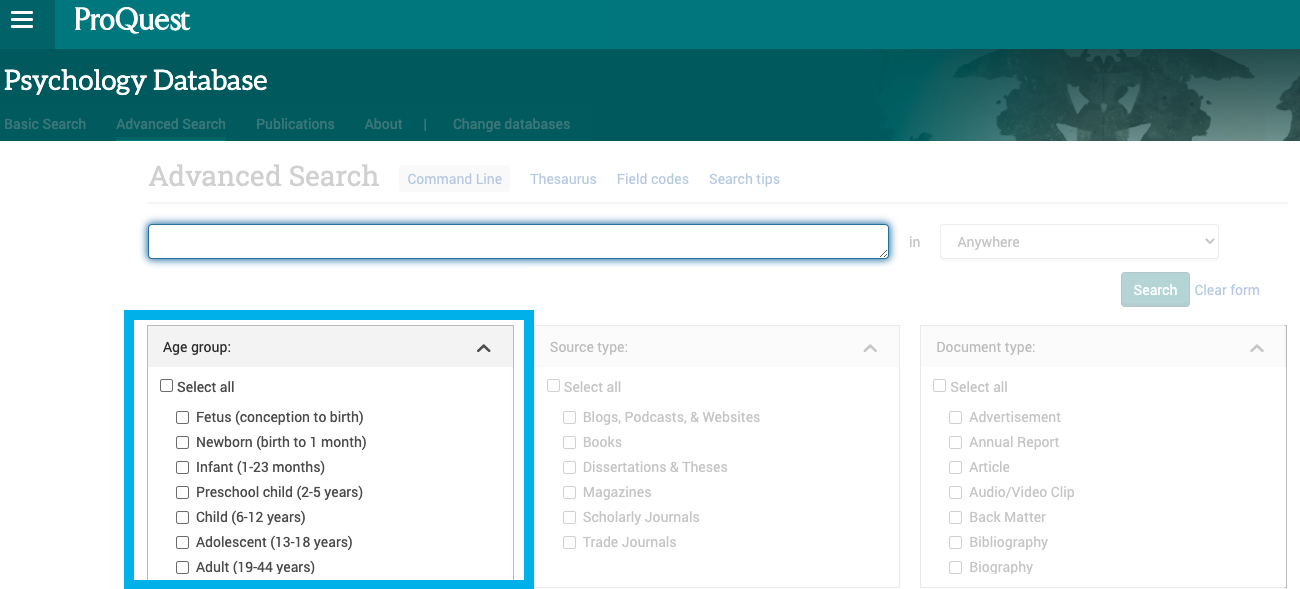
Task: Check Adolescent (13-18 years)
Action: [182, 542]
